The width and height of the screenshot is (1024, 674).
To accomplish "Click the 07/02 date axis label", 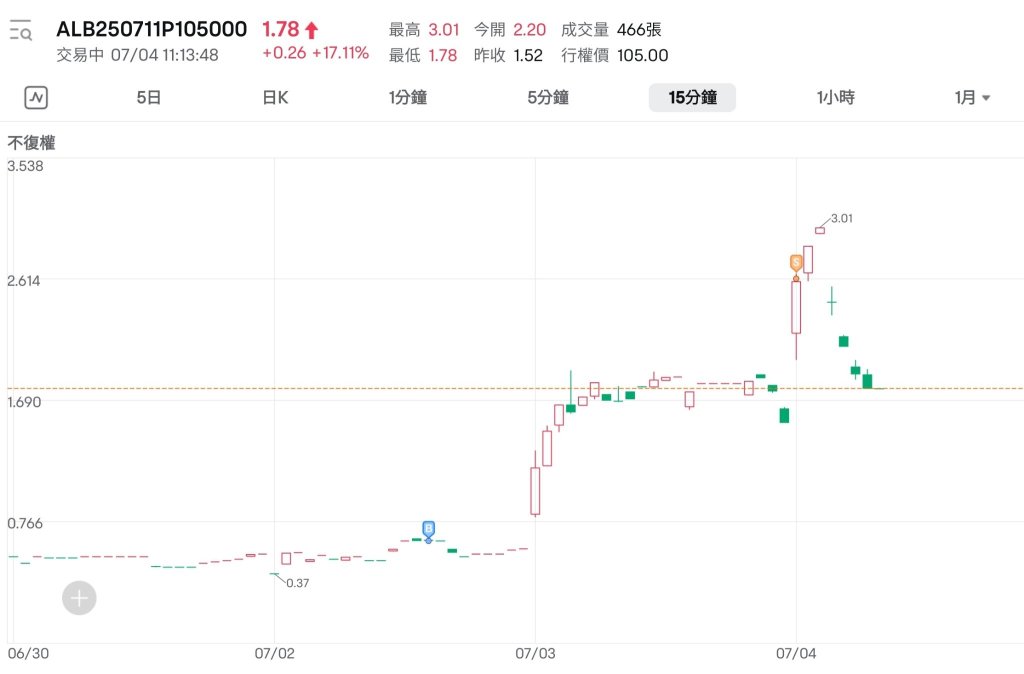I will tap(274, 654).
